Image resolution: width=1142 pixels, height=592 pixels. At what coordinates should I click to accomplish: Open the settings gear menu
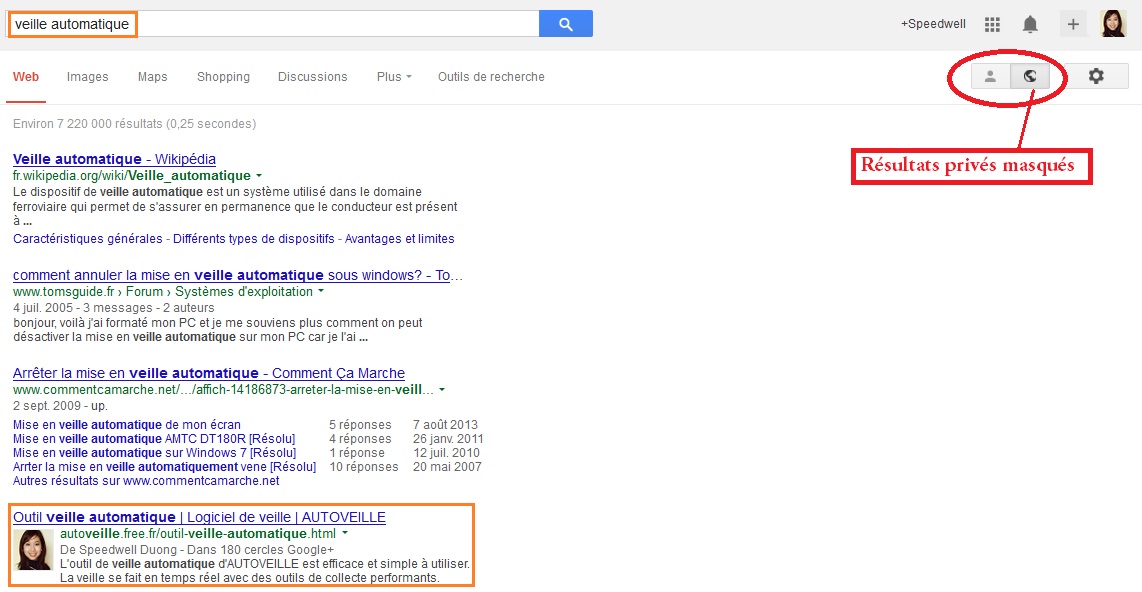pyautogui.click(x=1096, y=76)
